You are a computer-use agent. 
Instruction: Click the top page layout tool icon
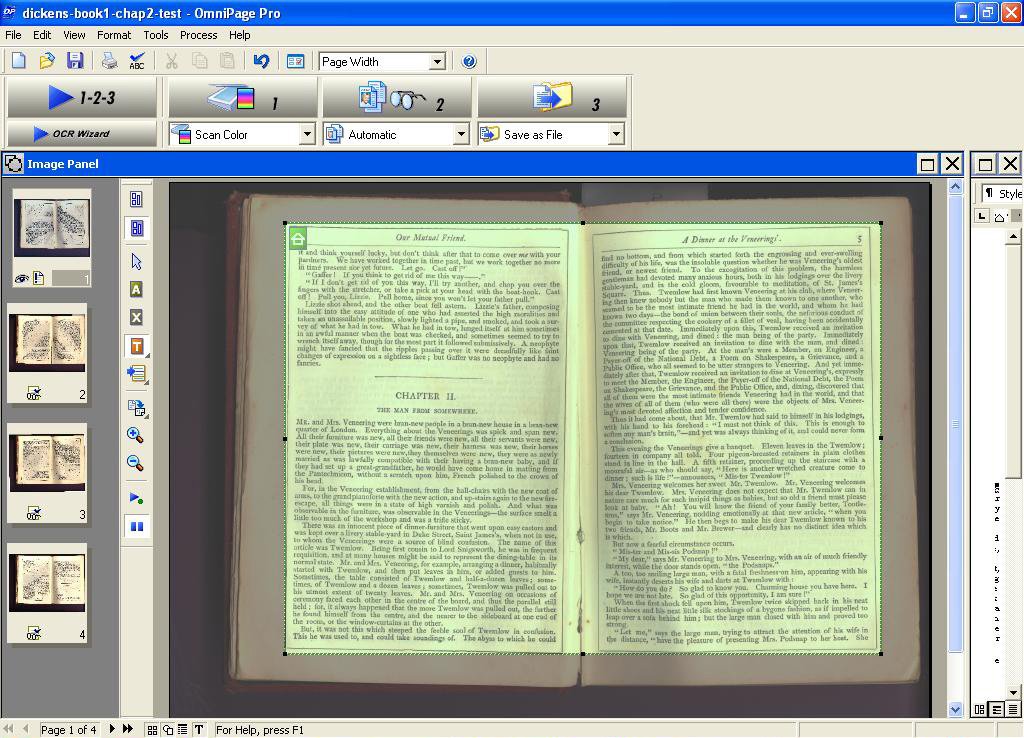point(136,199)
